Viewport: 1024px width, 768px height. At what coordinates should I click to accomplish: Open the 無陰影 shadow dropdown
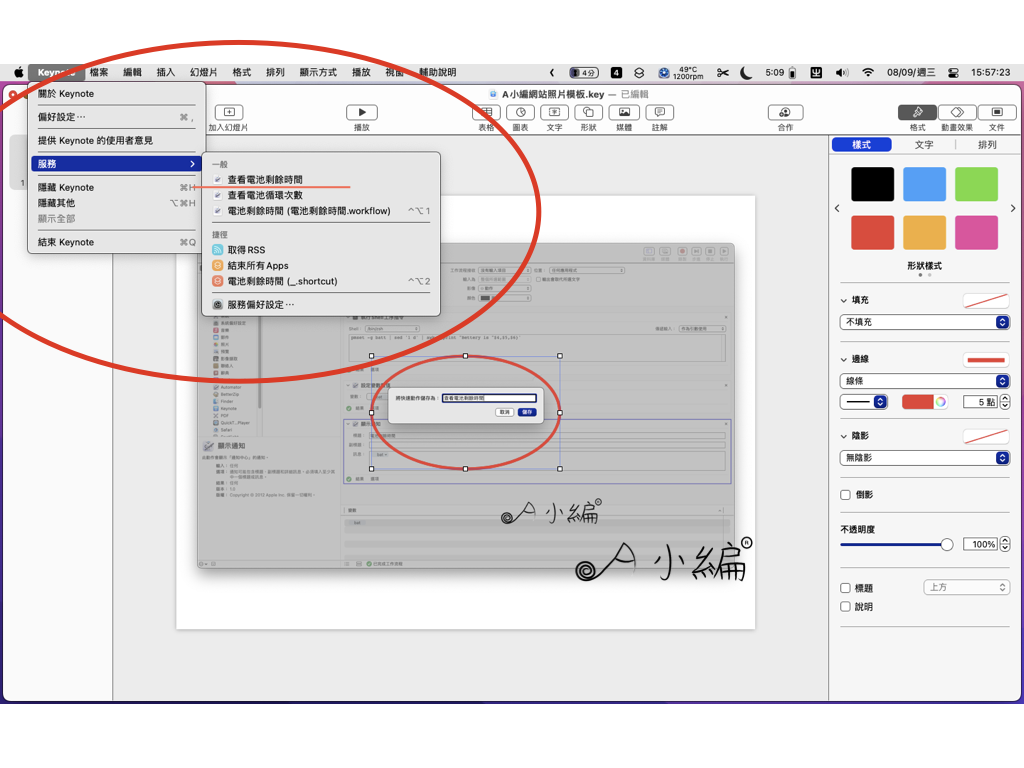(x=924, y=458)
